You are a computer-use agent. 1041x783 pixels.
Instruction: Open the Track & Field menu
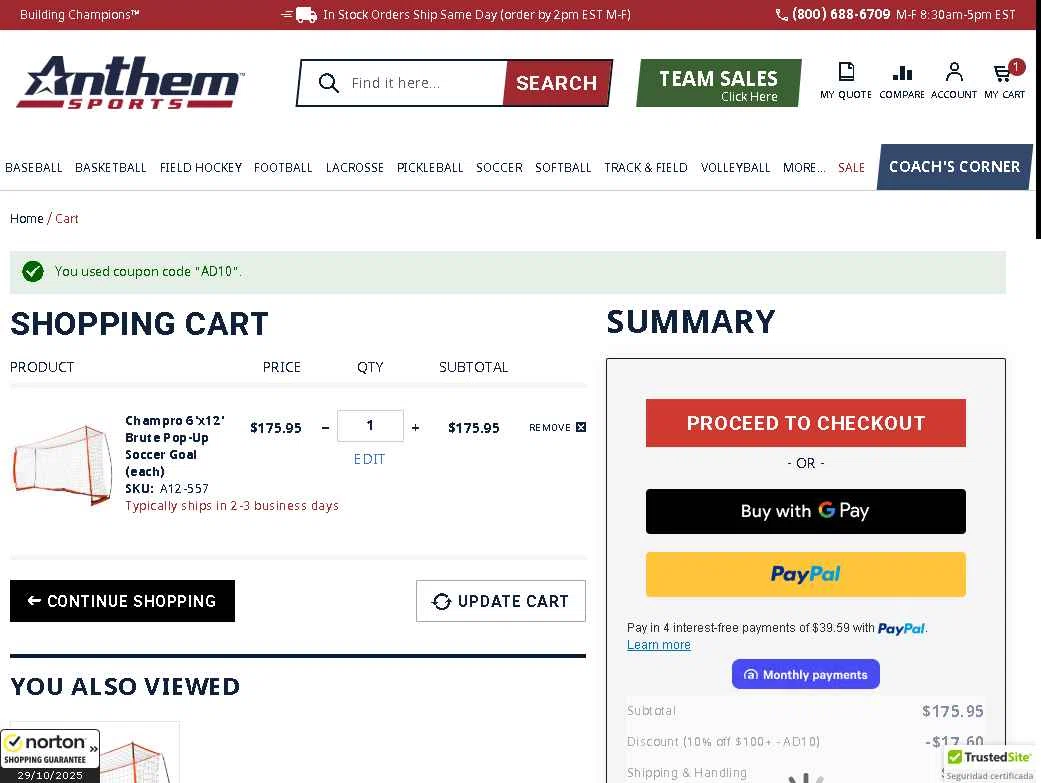coord(645,167)
